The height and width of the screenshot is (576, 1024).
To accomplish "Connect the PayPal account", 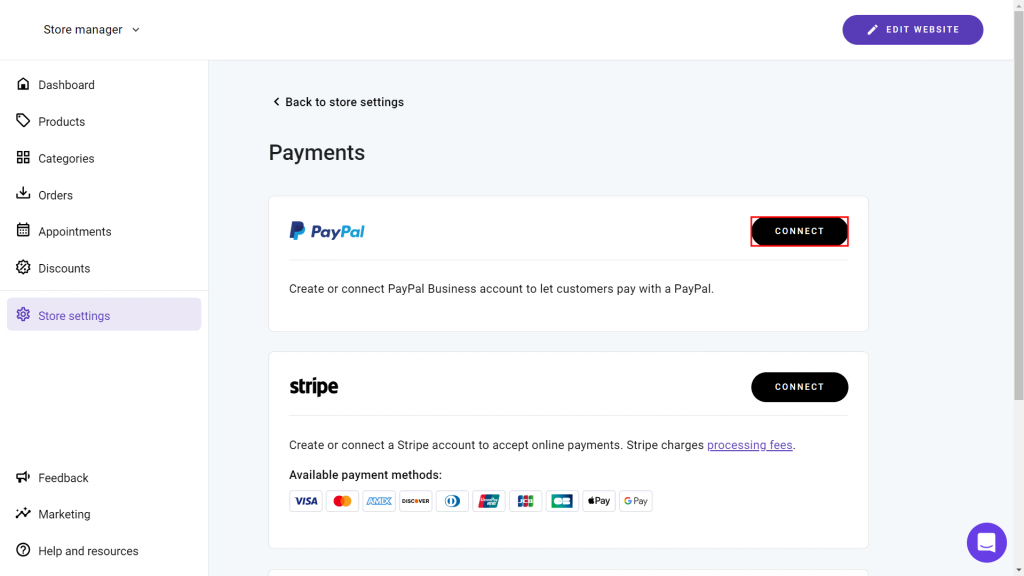I will pyautogui.click(x=799, y=231).
